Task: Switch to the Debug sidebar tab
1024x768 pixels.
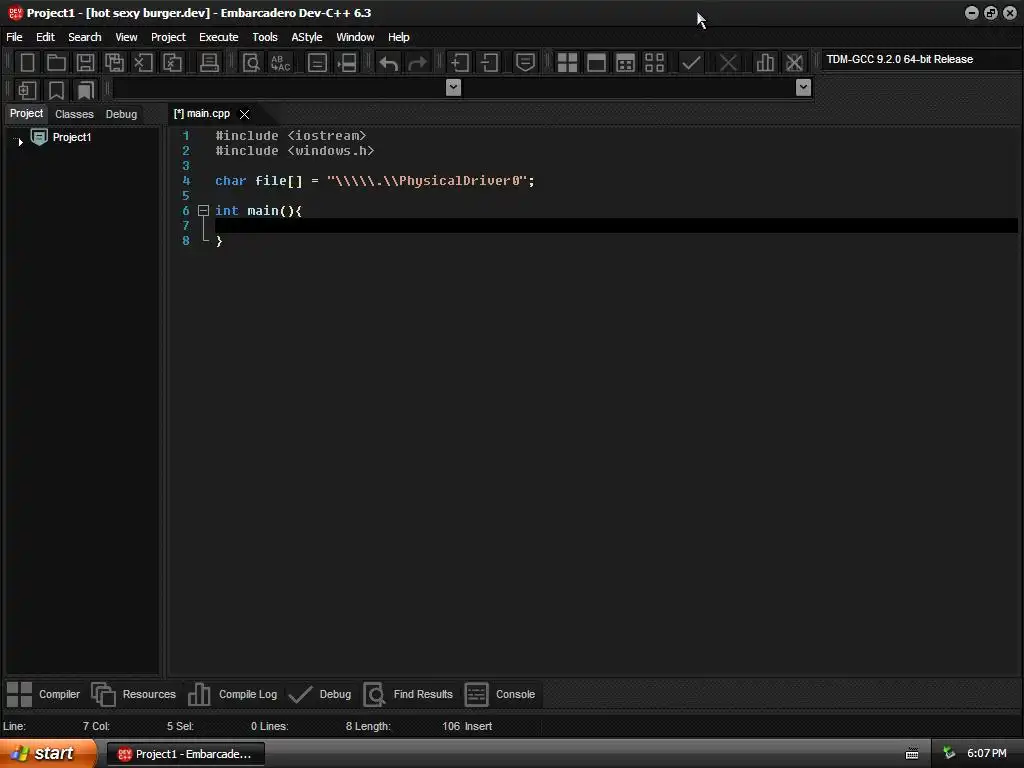Action: [121, 114]
